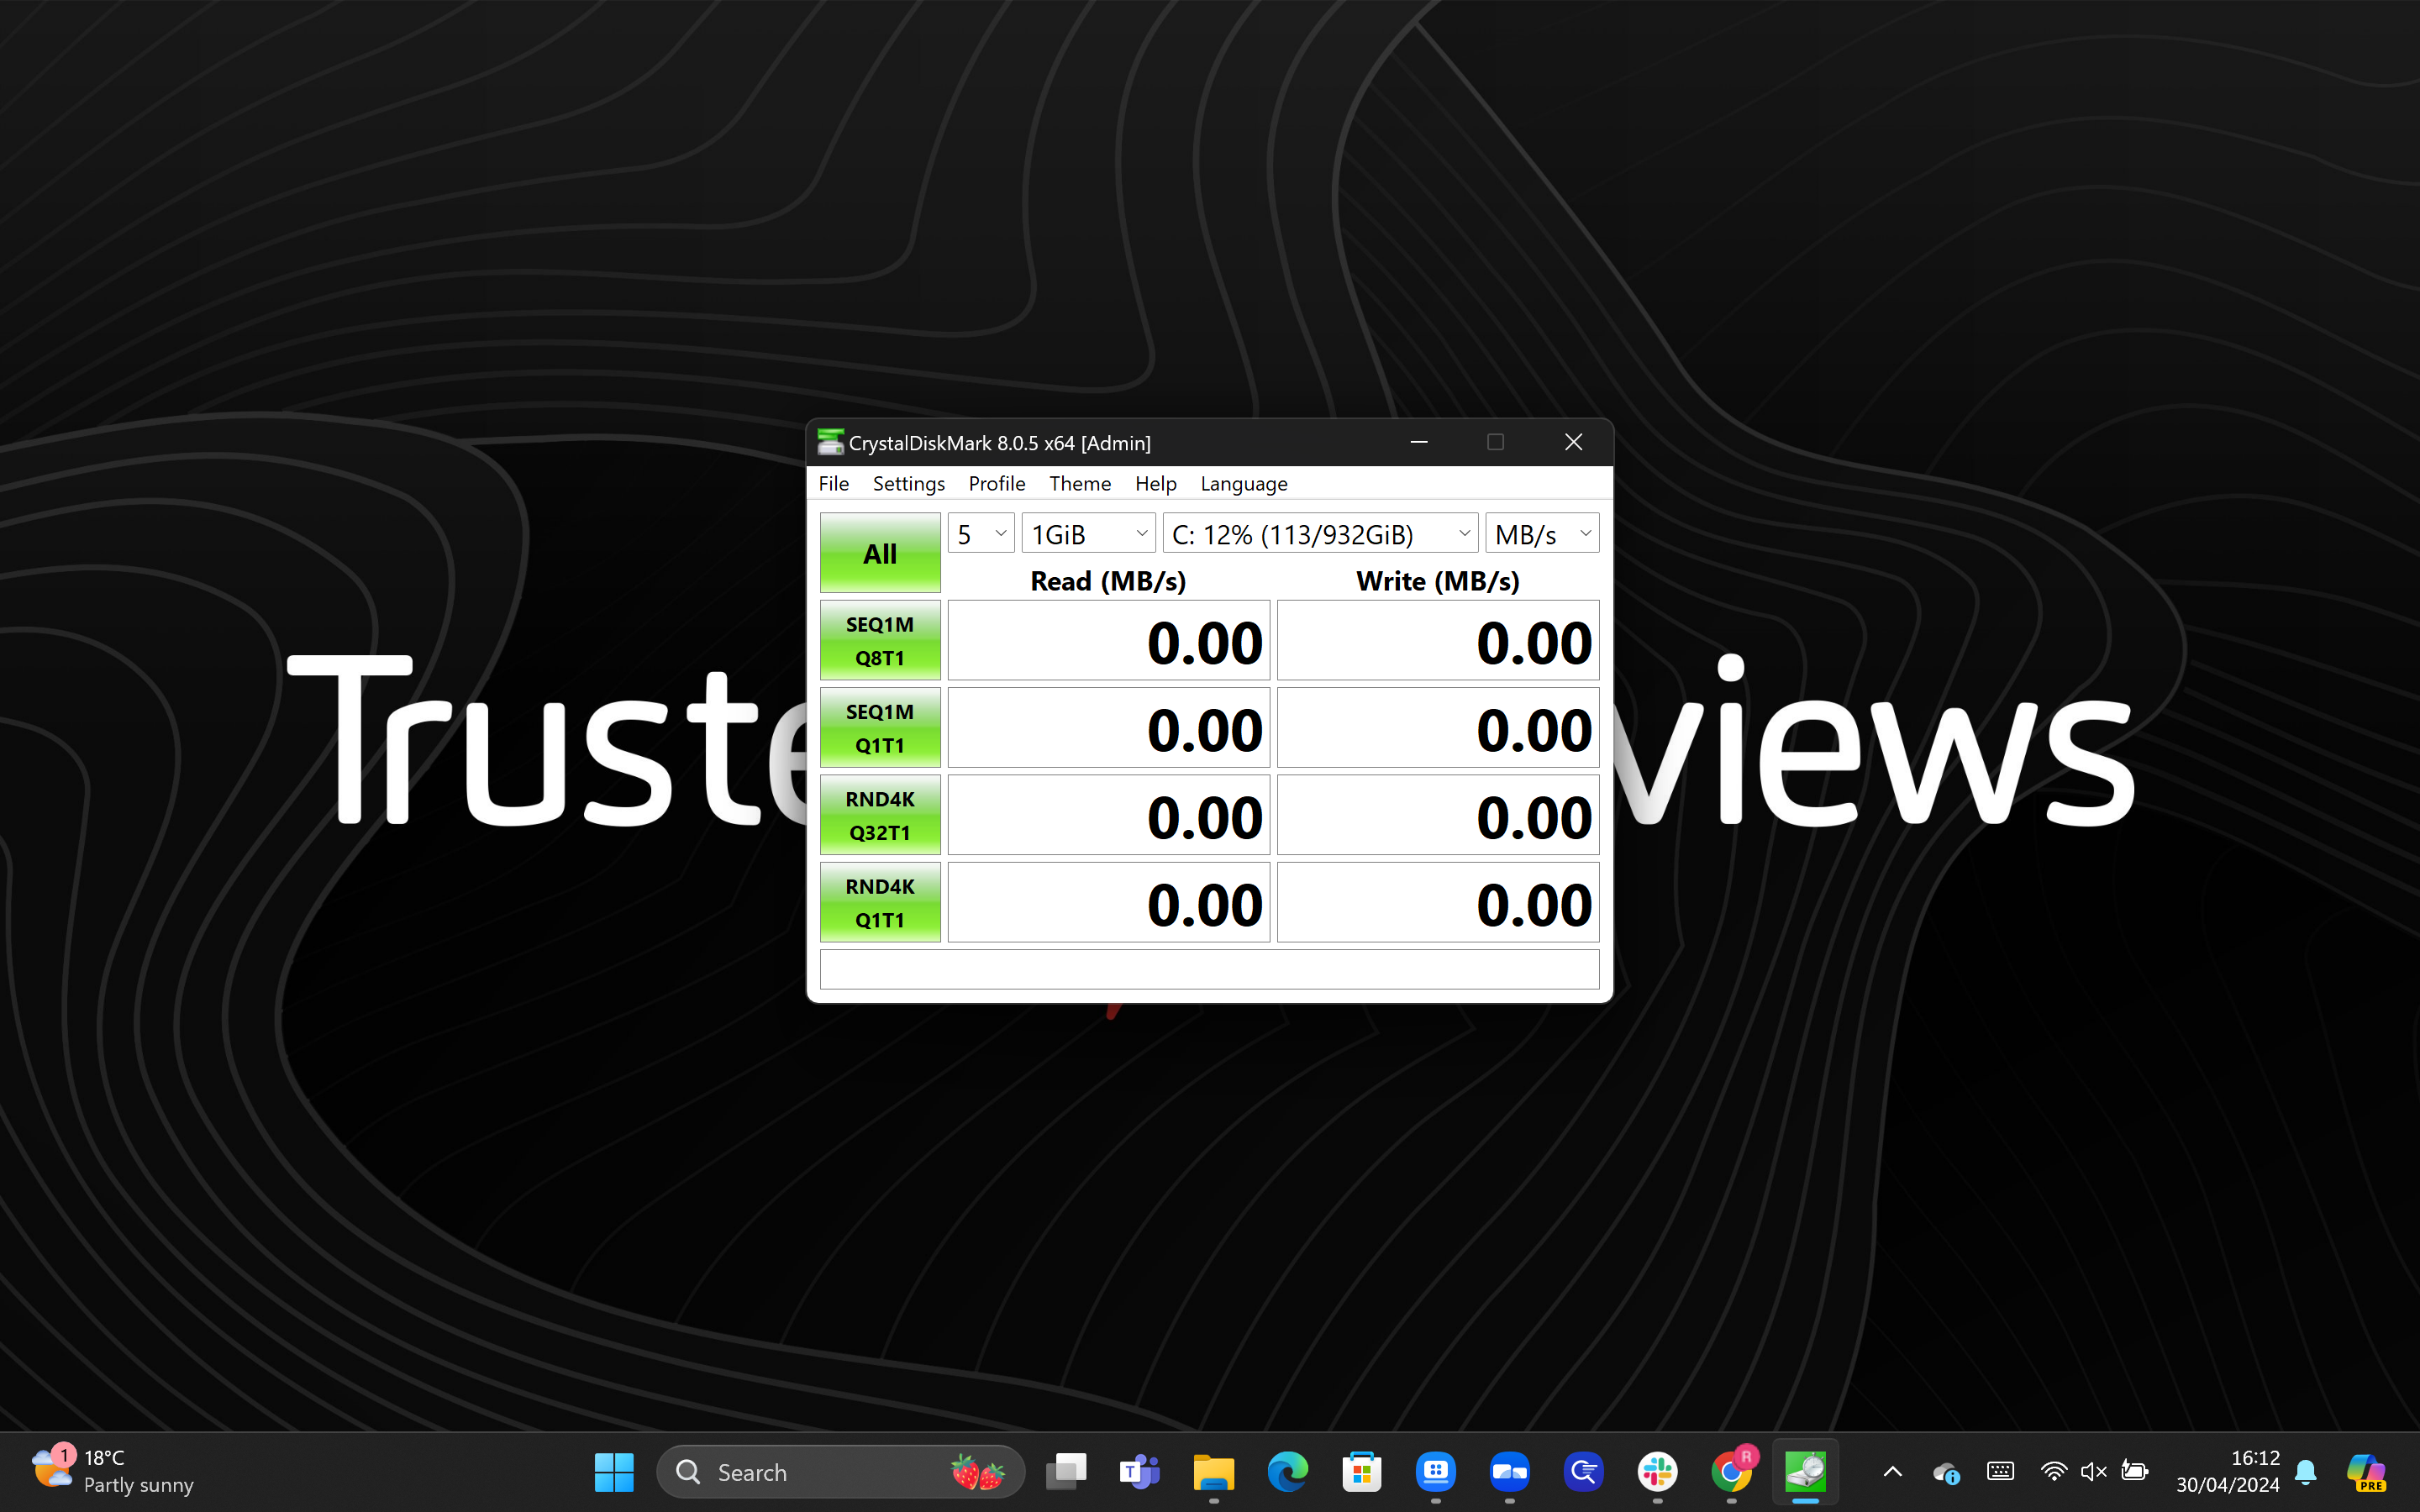
Task: Open Task View from the taskbar
Action: [x=1066, y=1472]
